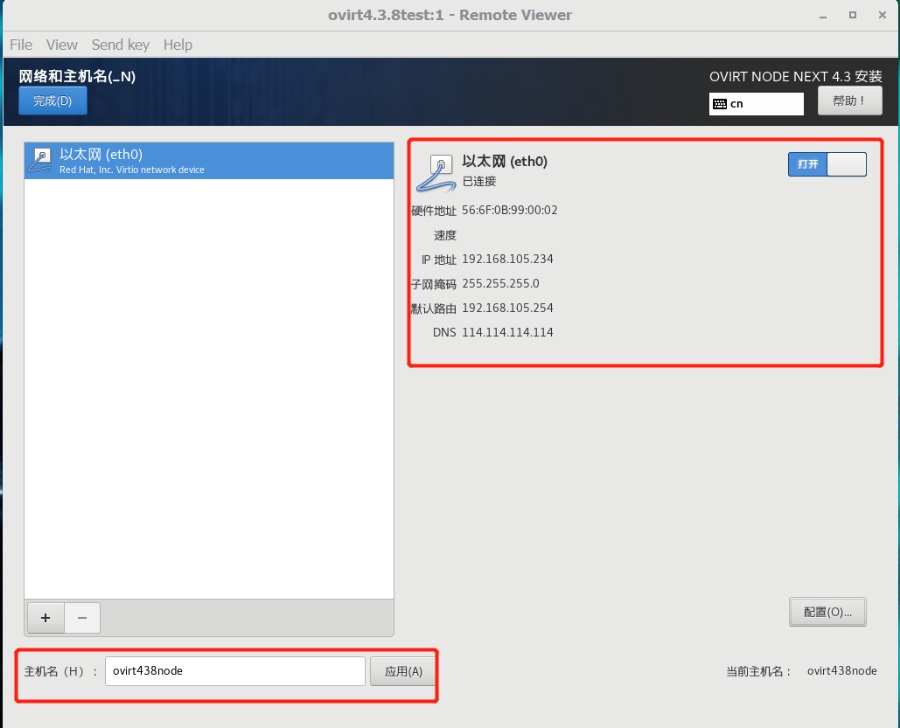This screenshot has width=900, height=728.
Task: Minimize the Remote Viewer window
Action: [x=823, y=16]
